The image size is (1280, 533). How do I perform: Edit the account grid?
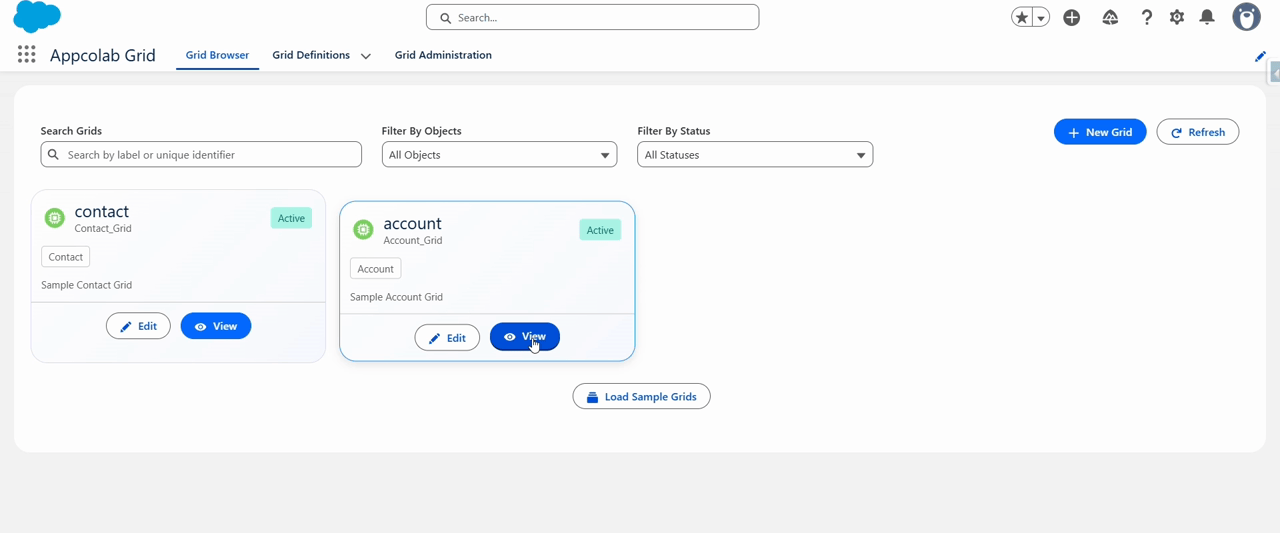[447, 338]
